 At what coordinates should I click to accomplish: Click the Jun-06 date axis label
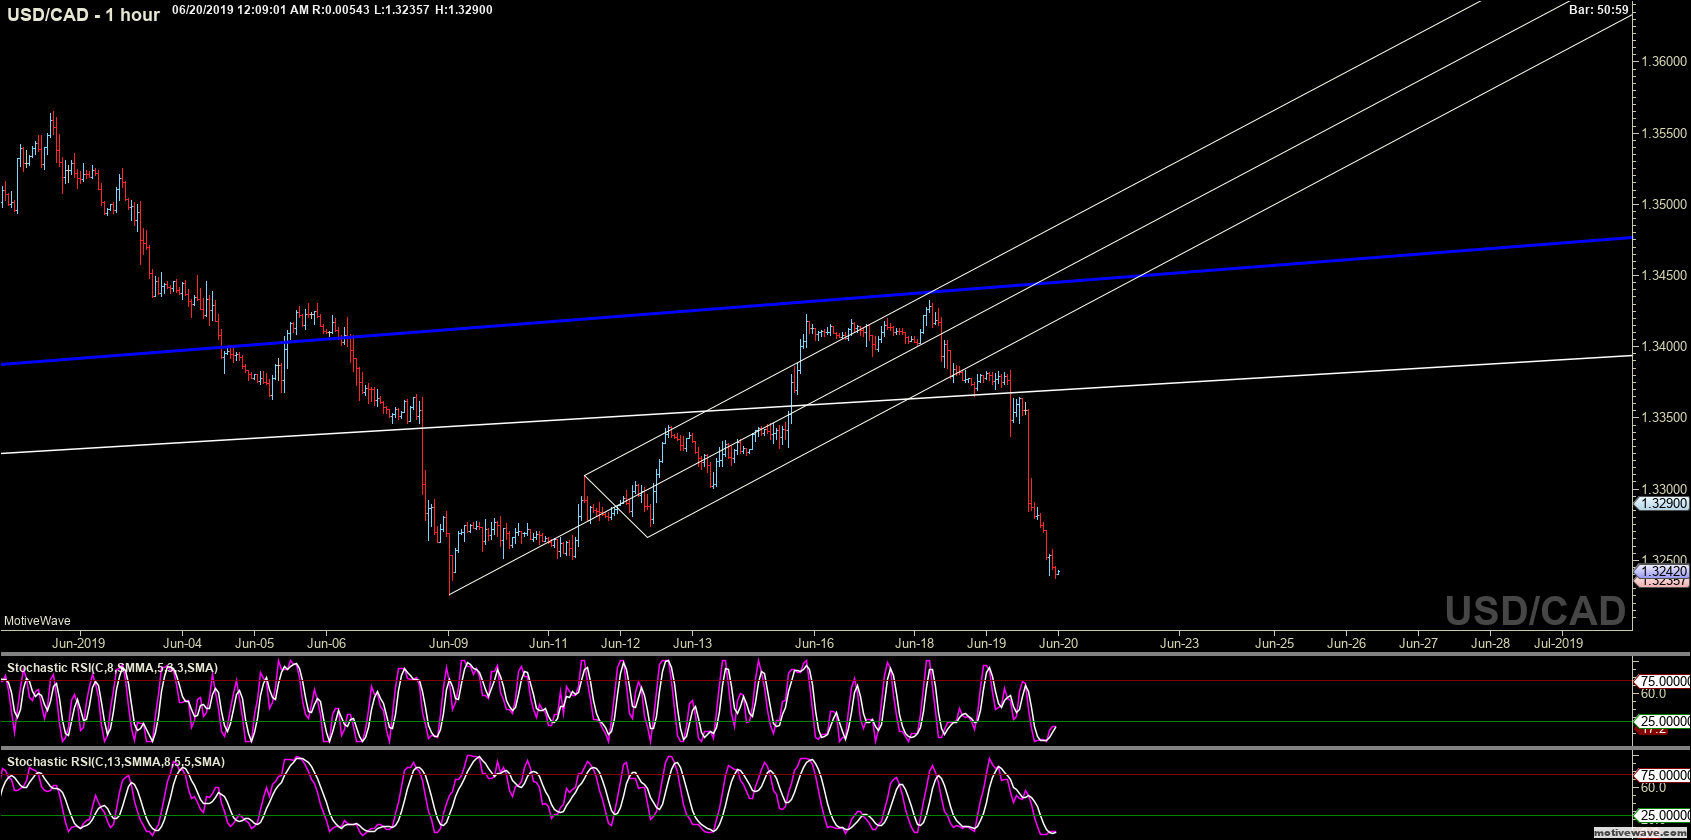(326, 643)
